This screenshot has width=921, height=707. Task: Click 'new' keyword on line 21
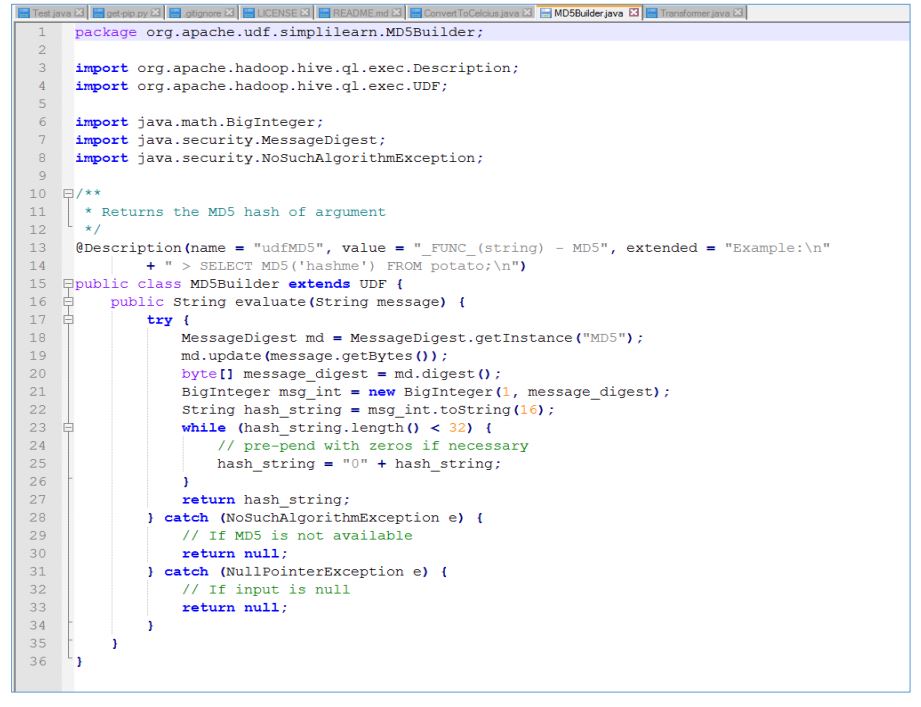[x=382, y=392]
